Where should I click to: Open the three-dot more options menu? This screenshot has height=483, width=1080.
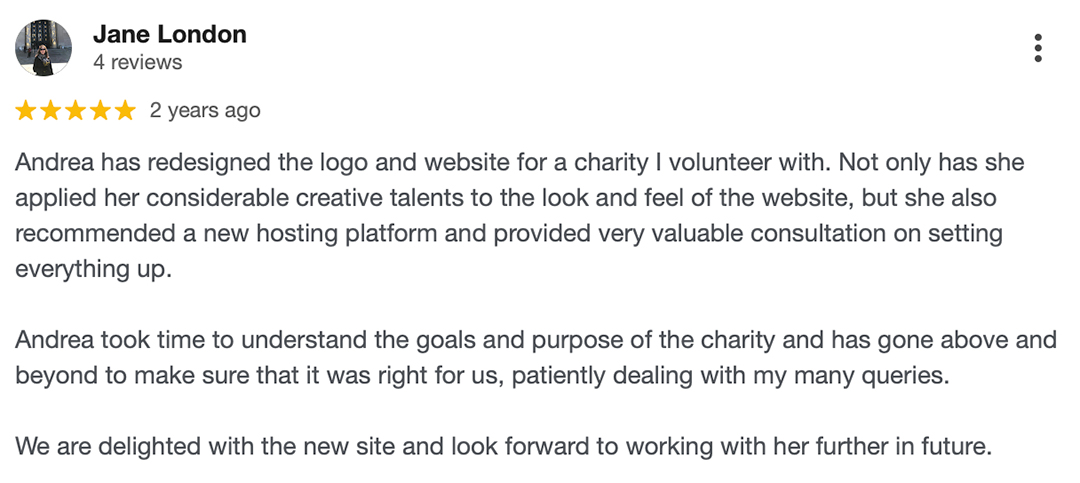click(1038, 48)
